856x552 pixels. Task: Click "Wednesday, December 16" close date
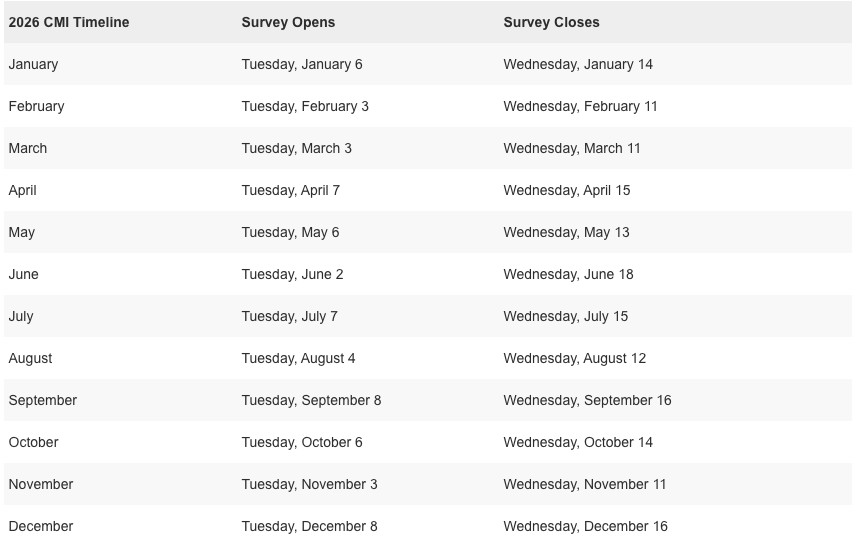pyautogui.click(x=585, y=526)
